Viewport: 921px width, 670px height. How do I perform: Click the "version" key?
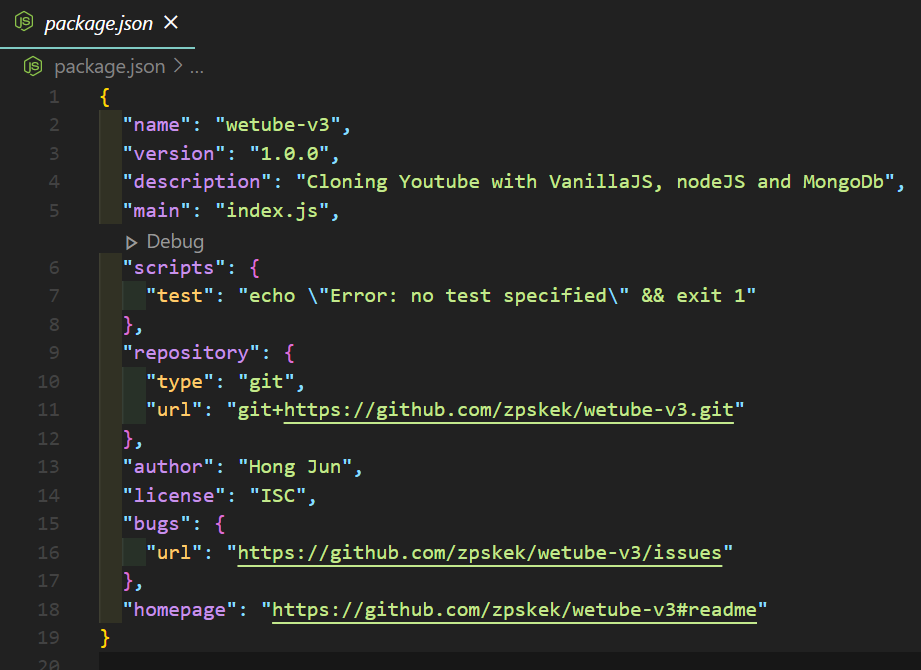click(x=174, y=154)
